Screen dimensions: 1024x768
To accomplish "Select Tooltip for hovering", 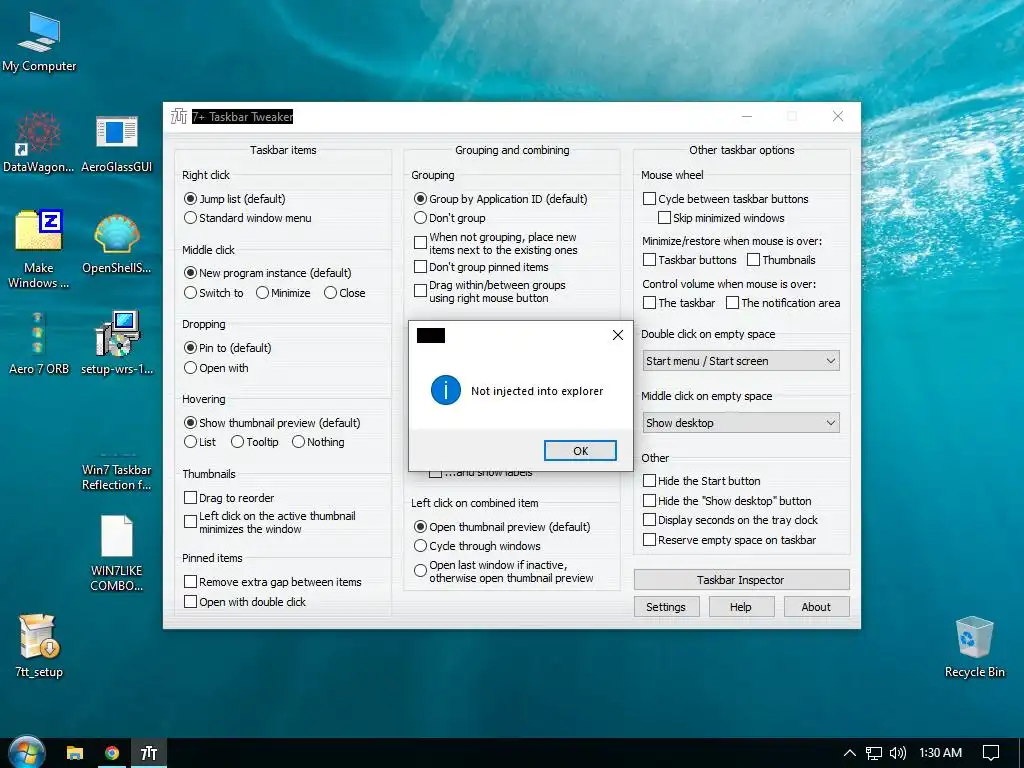I will pos(255,442).
